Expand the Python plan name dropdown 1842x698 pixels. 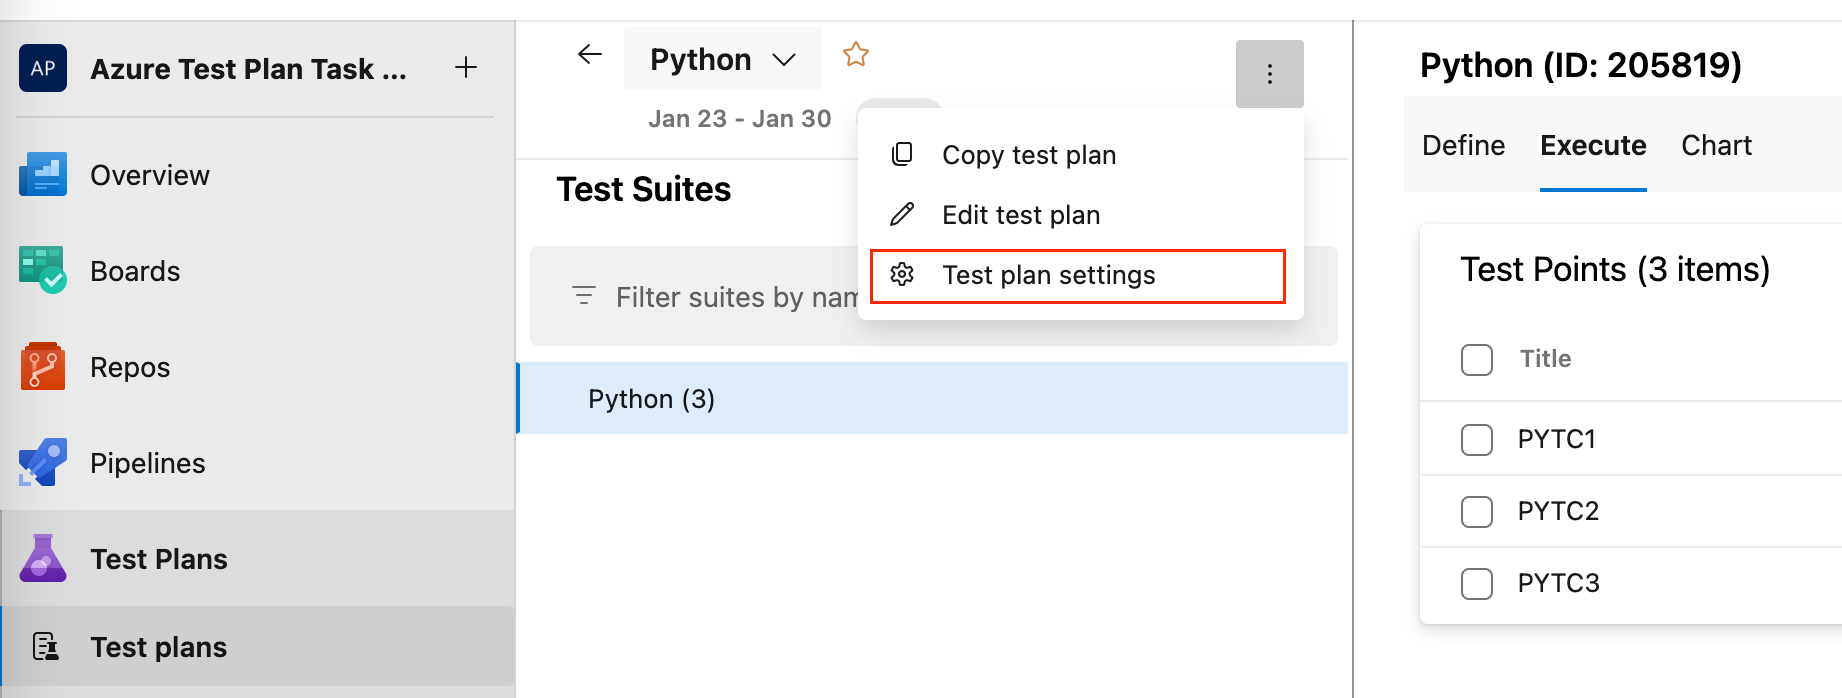[x=786, y=58]
